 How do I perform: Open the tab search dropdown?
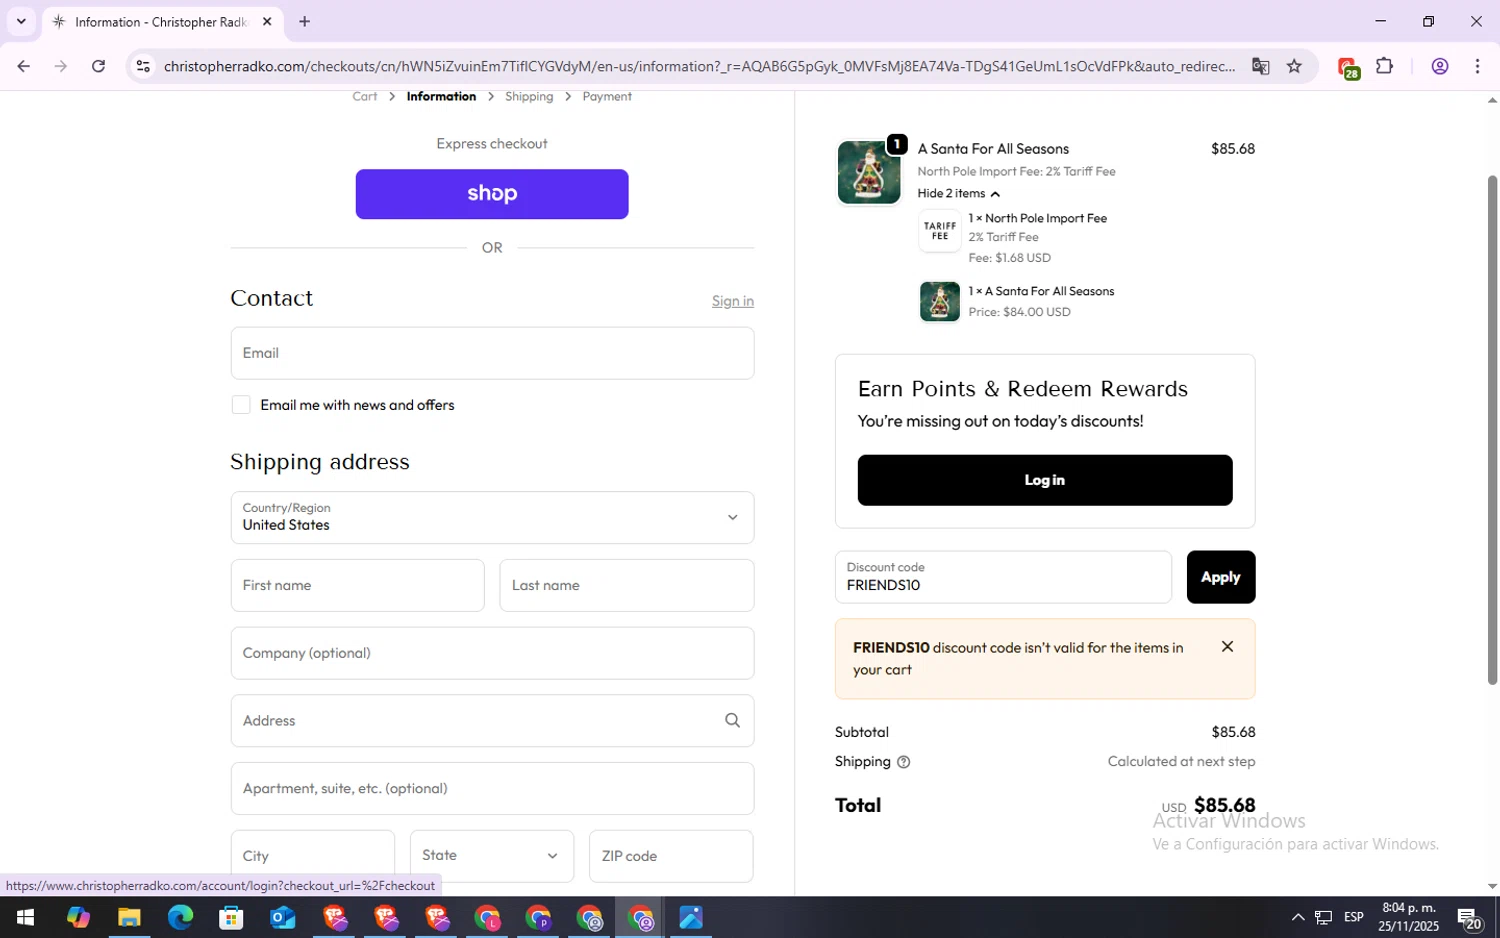(21, 21)
